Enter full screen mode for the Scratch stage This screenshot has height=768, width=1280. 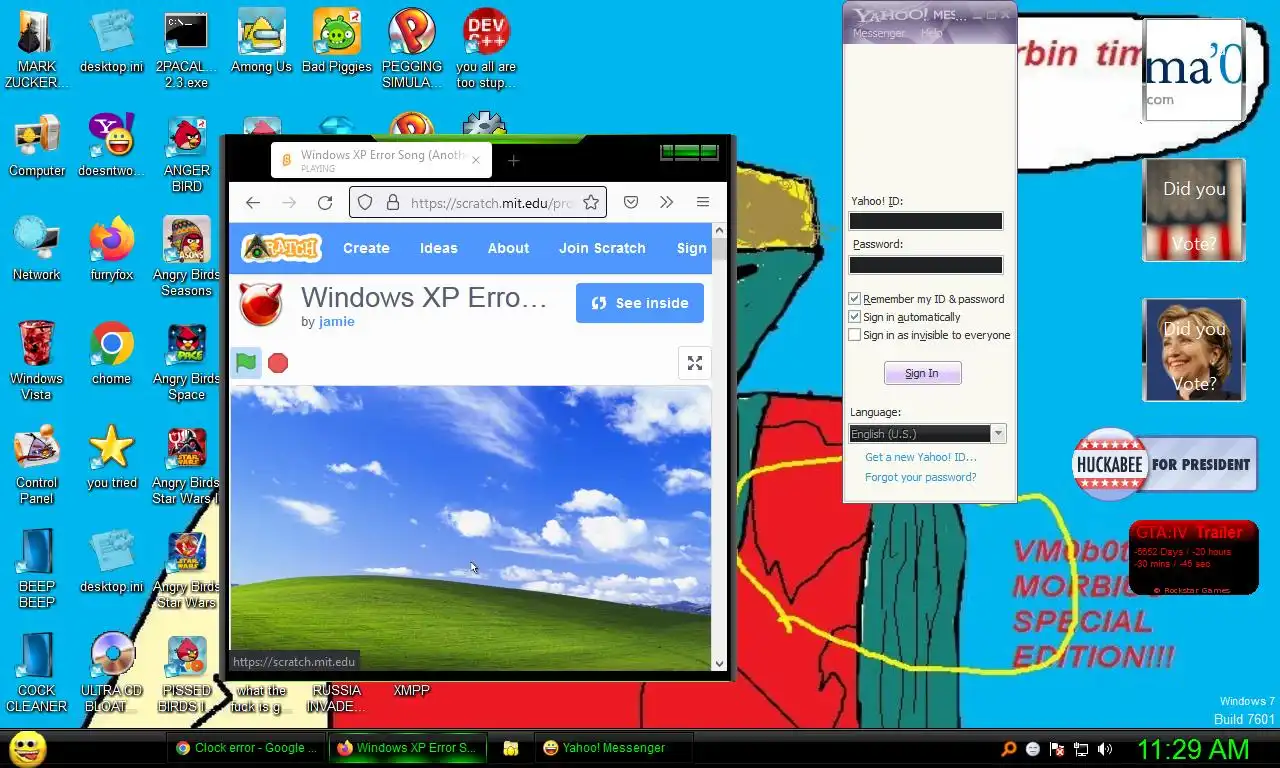pos(695,363)
